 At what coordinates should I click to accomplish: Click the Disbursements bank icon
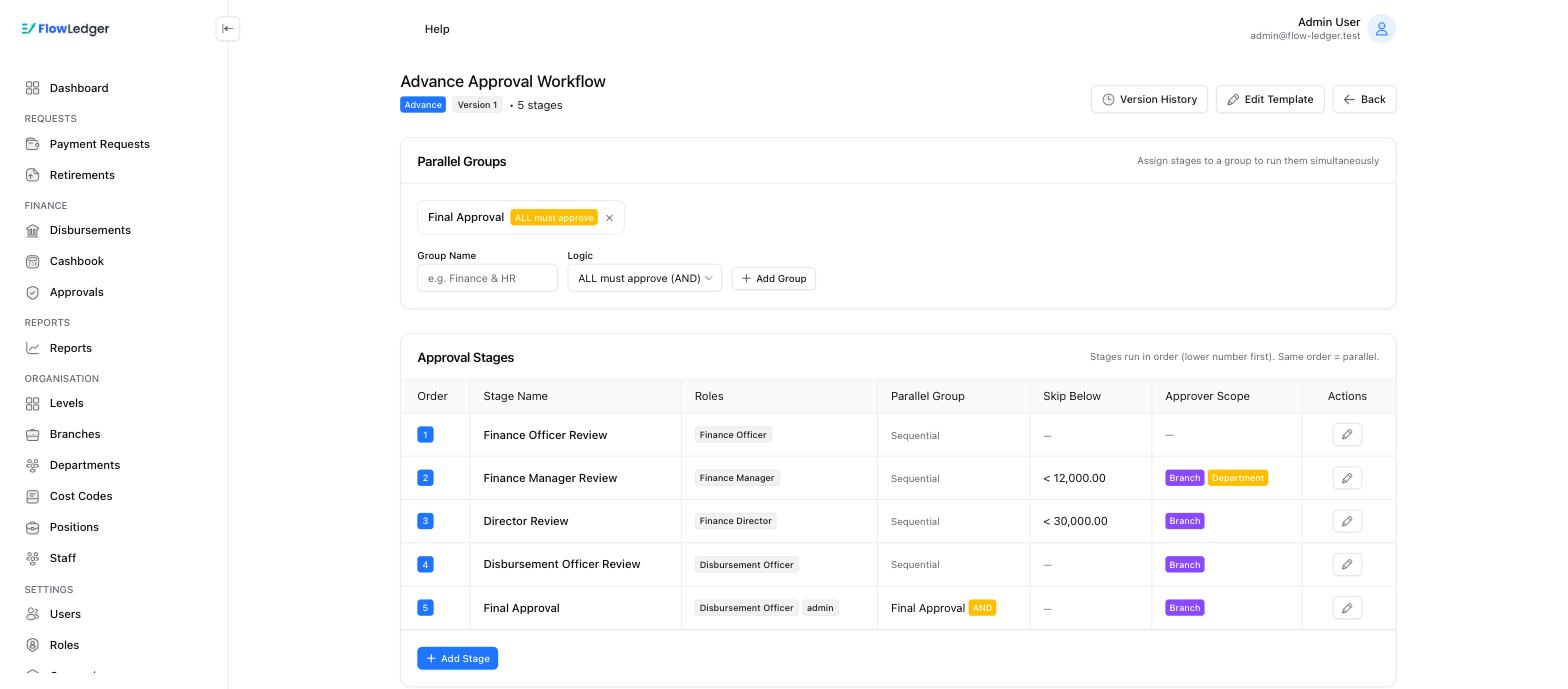point(33,230)
